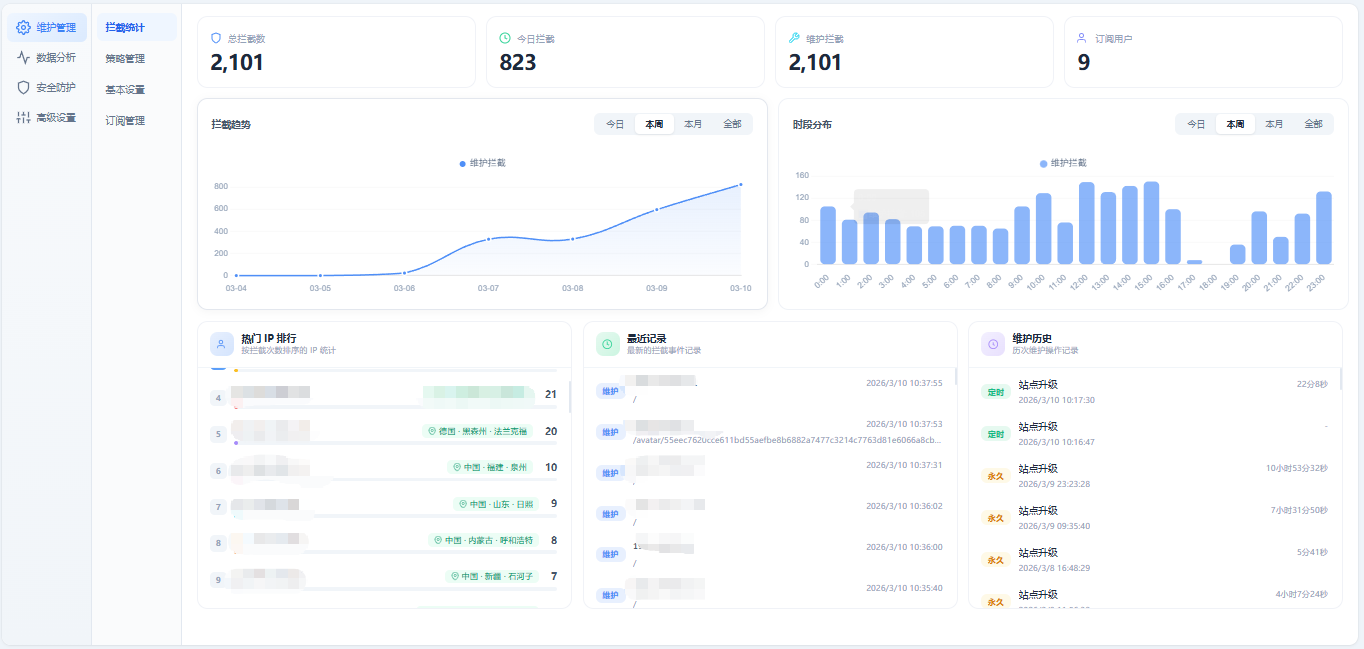The image size is (1364, 649).
Task: Show 全部 data in 时段分布 chart
Action: 1313,124
